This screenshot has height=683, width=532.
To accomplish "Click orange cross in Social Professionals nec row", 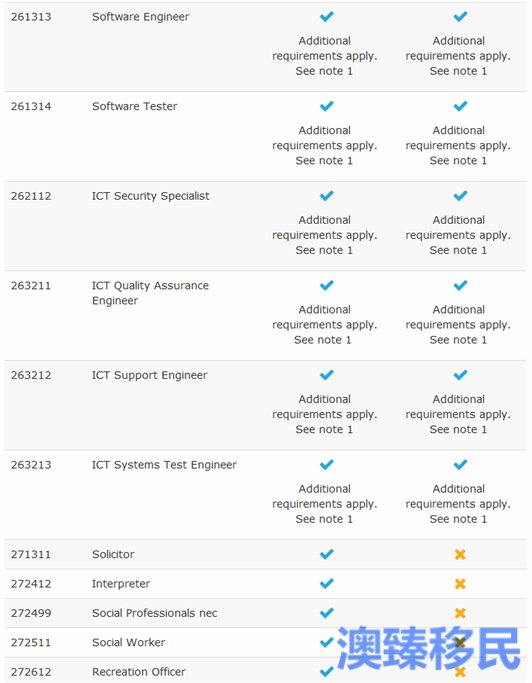I will [x=460, y=613].
